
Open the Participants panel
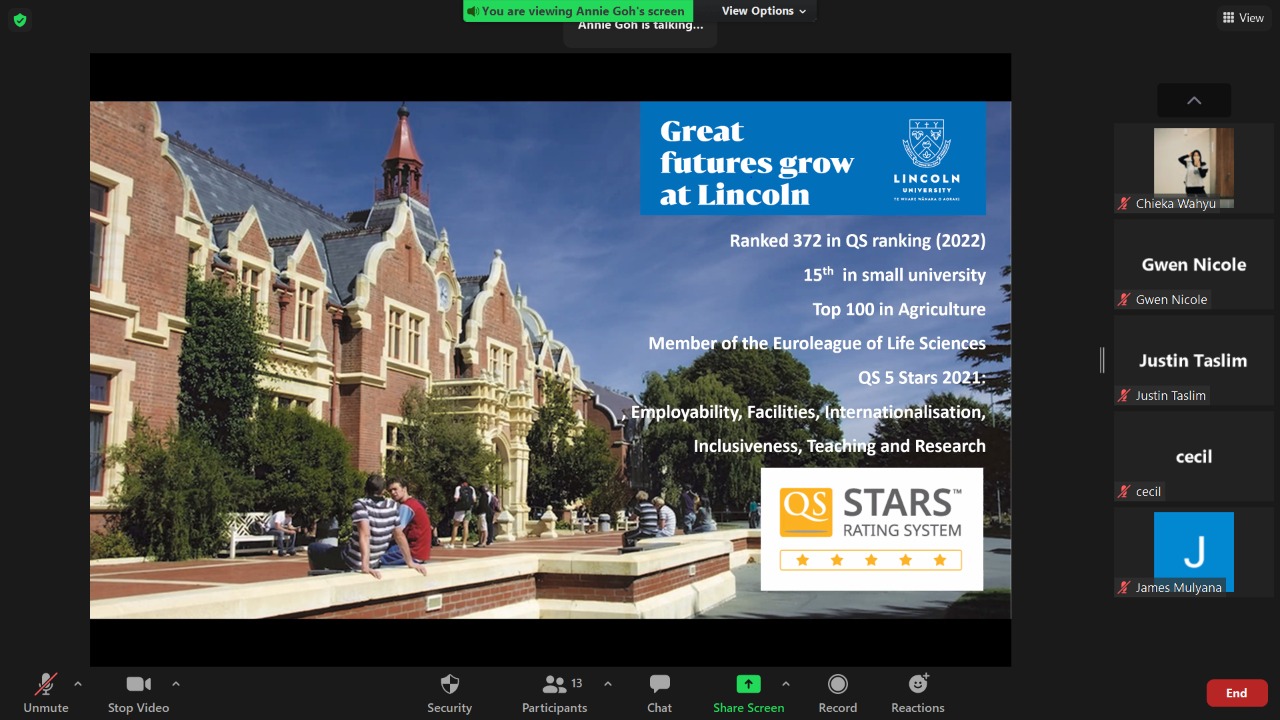coord(555,693)
